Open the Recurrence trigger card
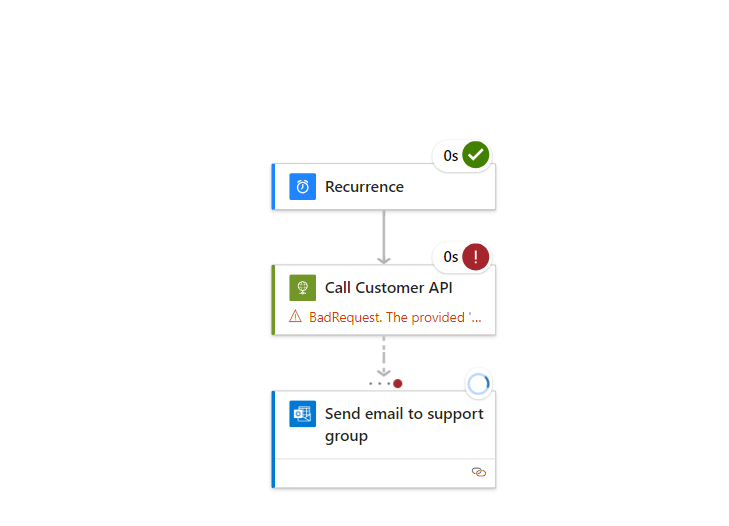 pyautogui.click(x=384, y=186)
